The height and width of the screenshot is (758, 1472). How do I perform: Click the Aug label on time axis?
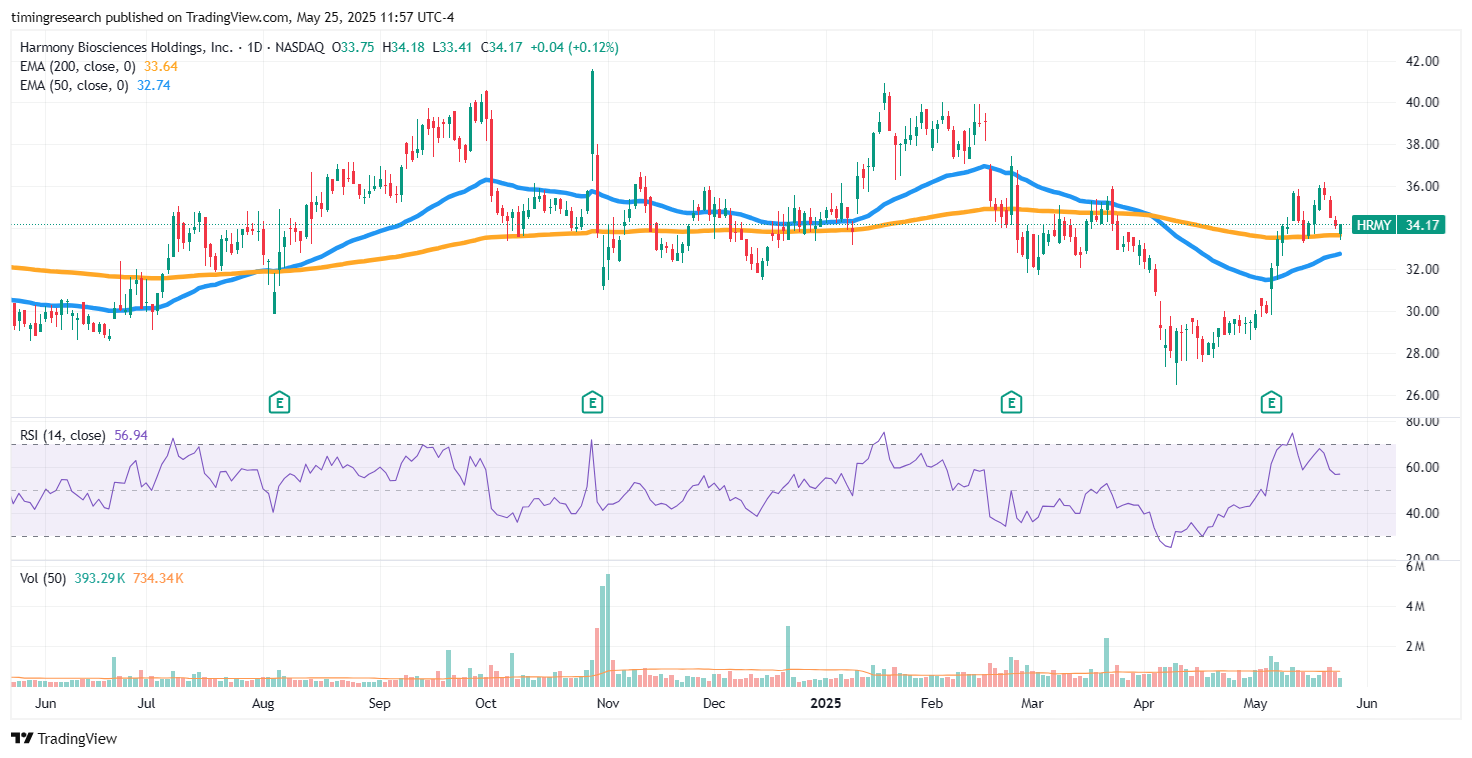263,703
